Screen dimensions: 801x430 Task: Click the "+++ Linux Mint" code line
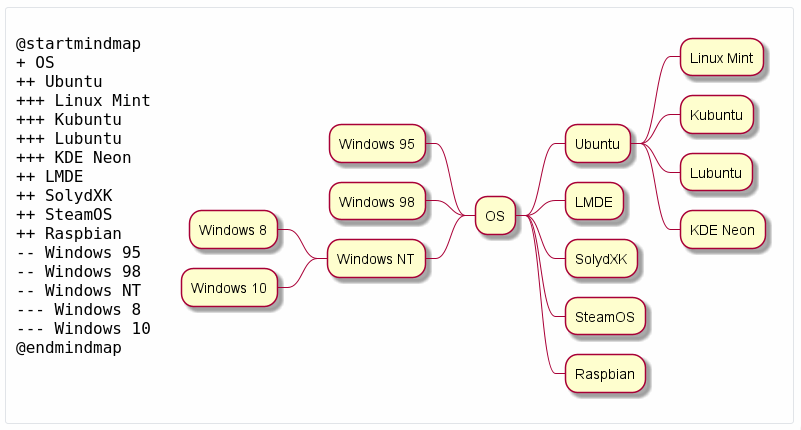83,100
